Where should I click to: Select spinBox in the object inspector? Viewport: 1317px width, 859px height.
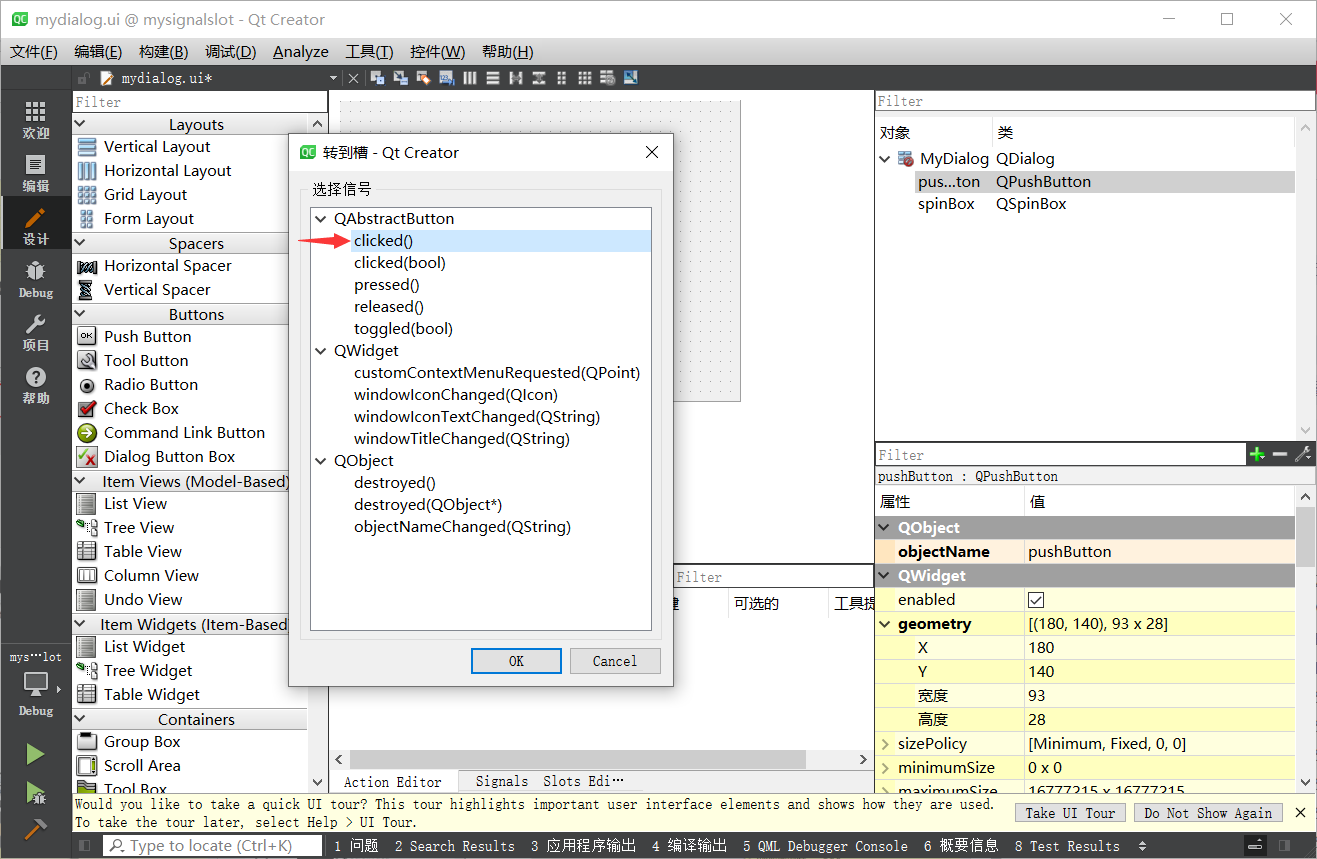946,204
